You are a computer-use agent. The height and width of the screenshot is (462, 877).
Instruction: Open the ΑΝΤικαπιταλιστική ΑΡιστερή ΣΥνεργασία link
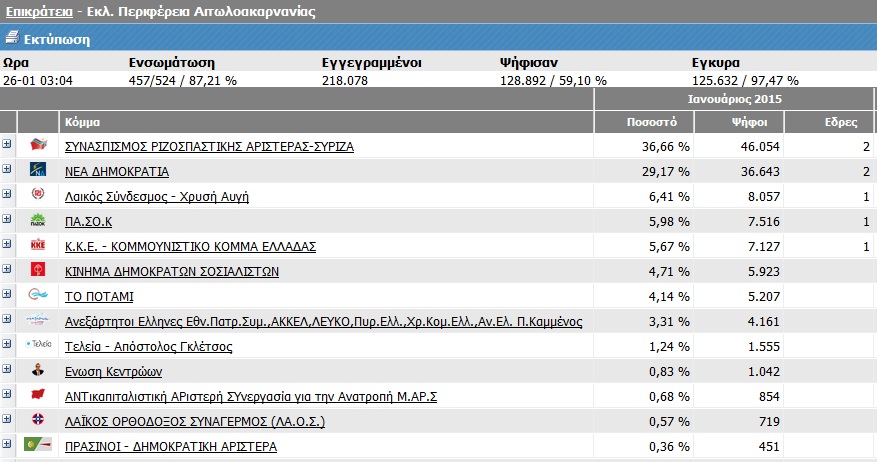251,397
